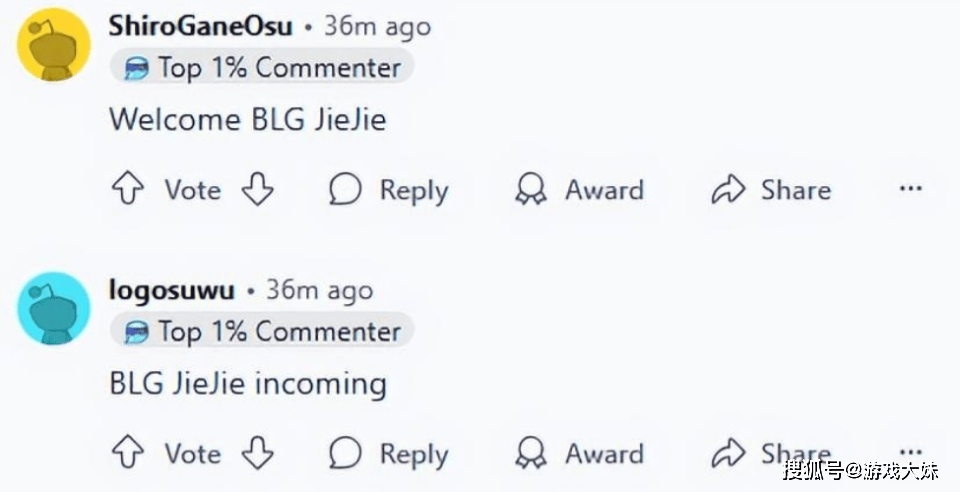Click the award ribbon icon on logosuwu's comment
Viewport: 960px width, 492px height.
click(x=531, y=453)
